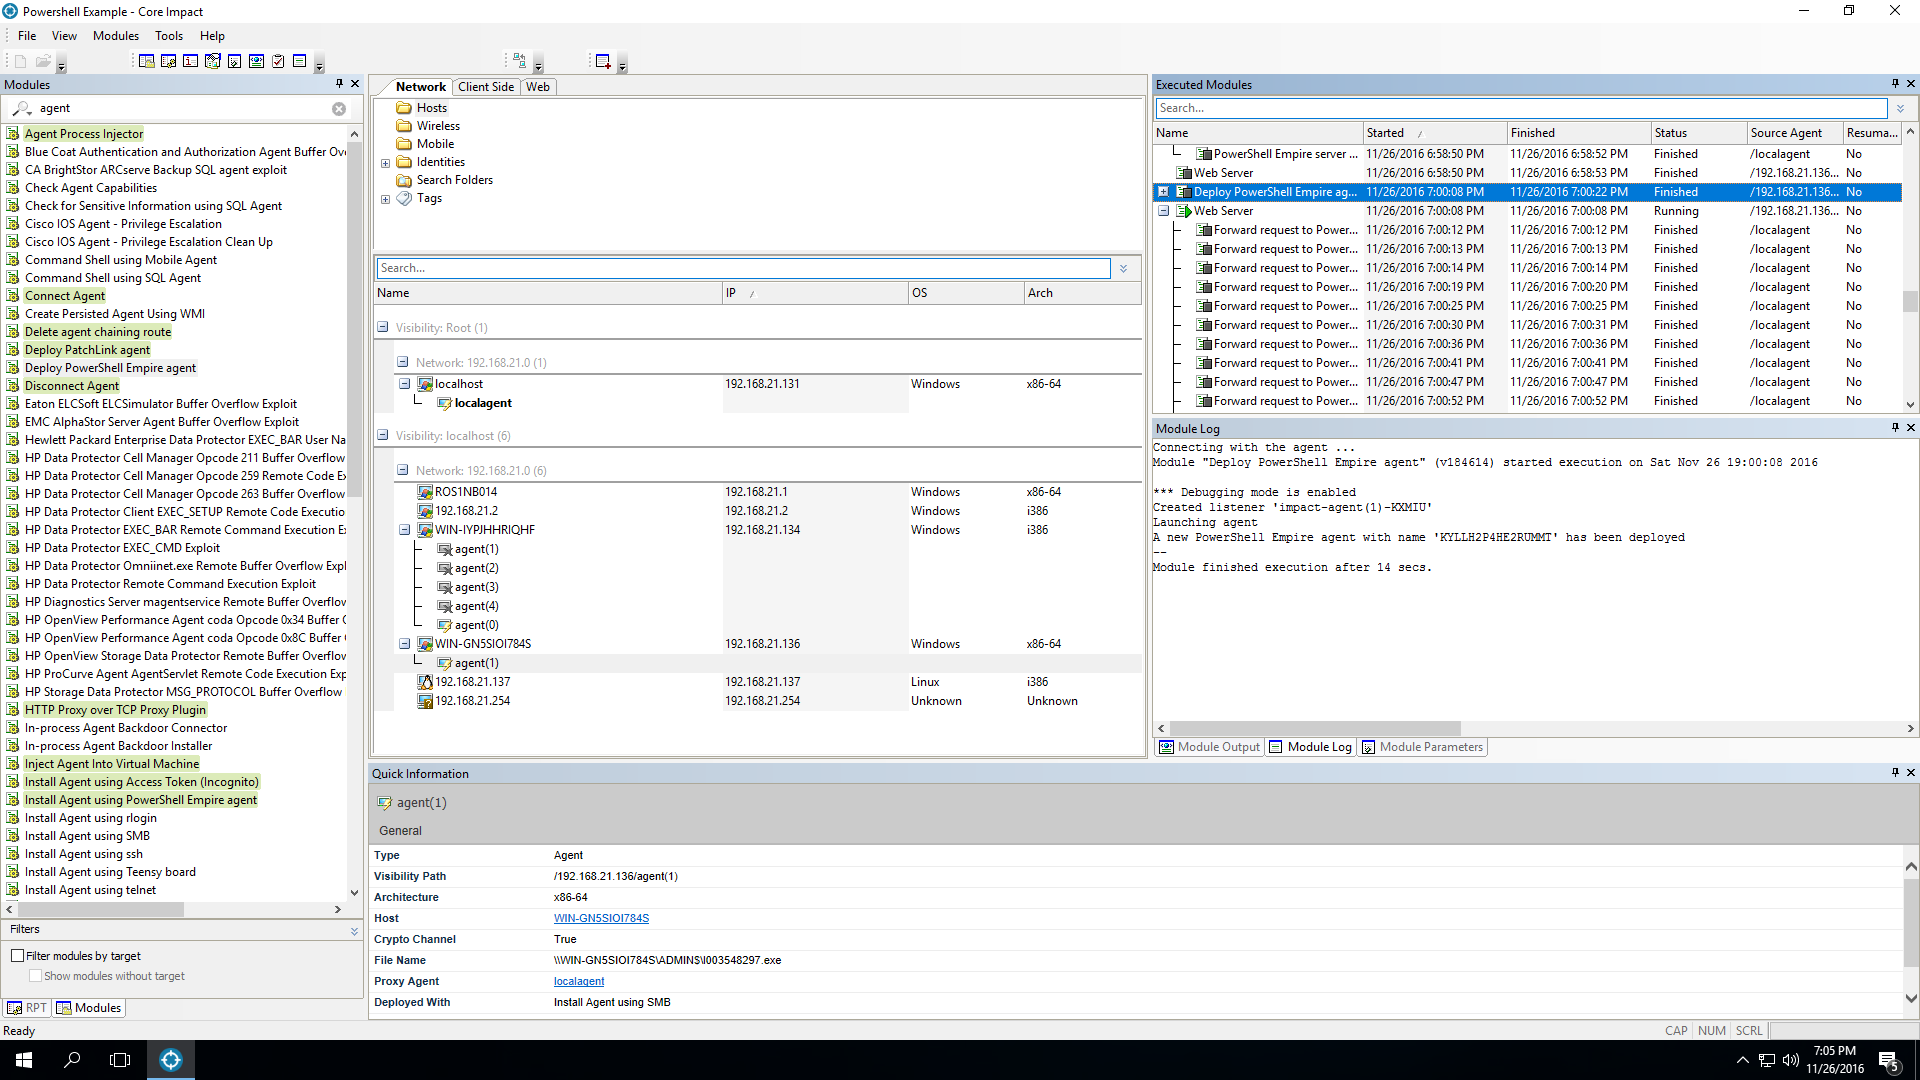Select the localagent agent icon under localhost
This screenshot has height=1080, width=1920.
[x=445, y=403]
